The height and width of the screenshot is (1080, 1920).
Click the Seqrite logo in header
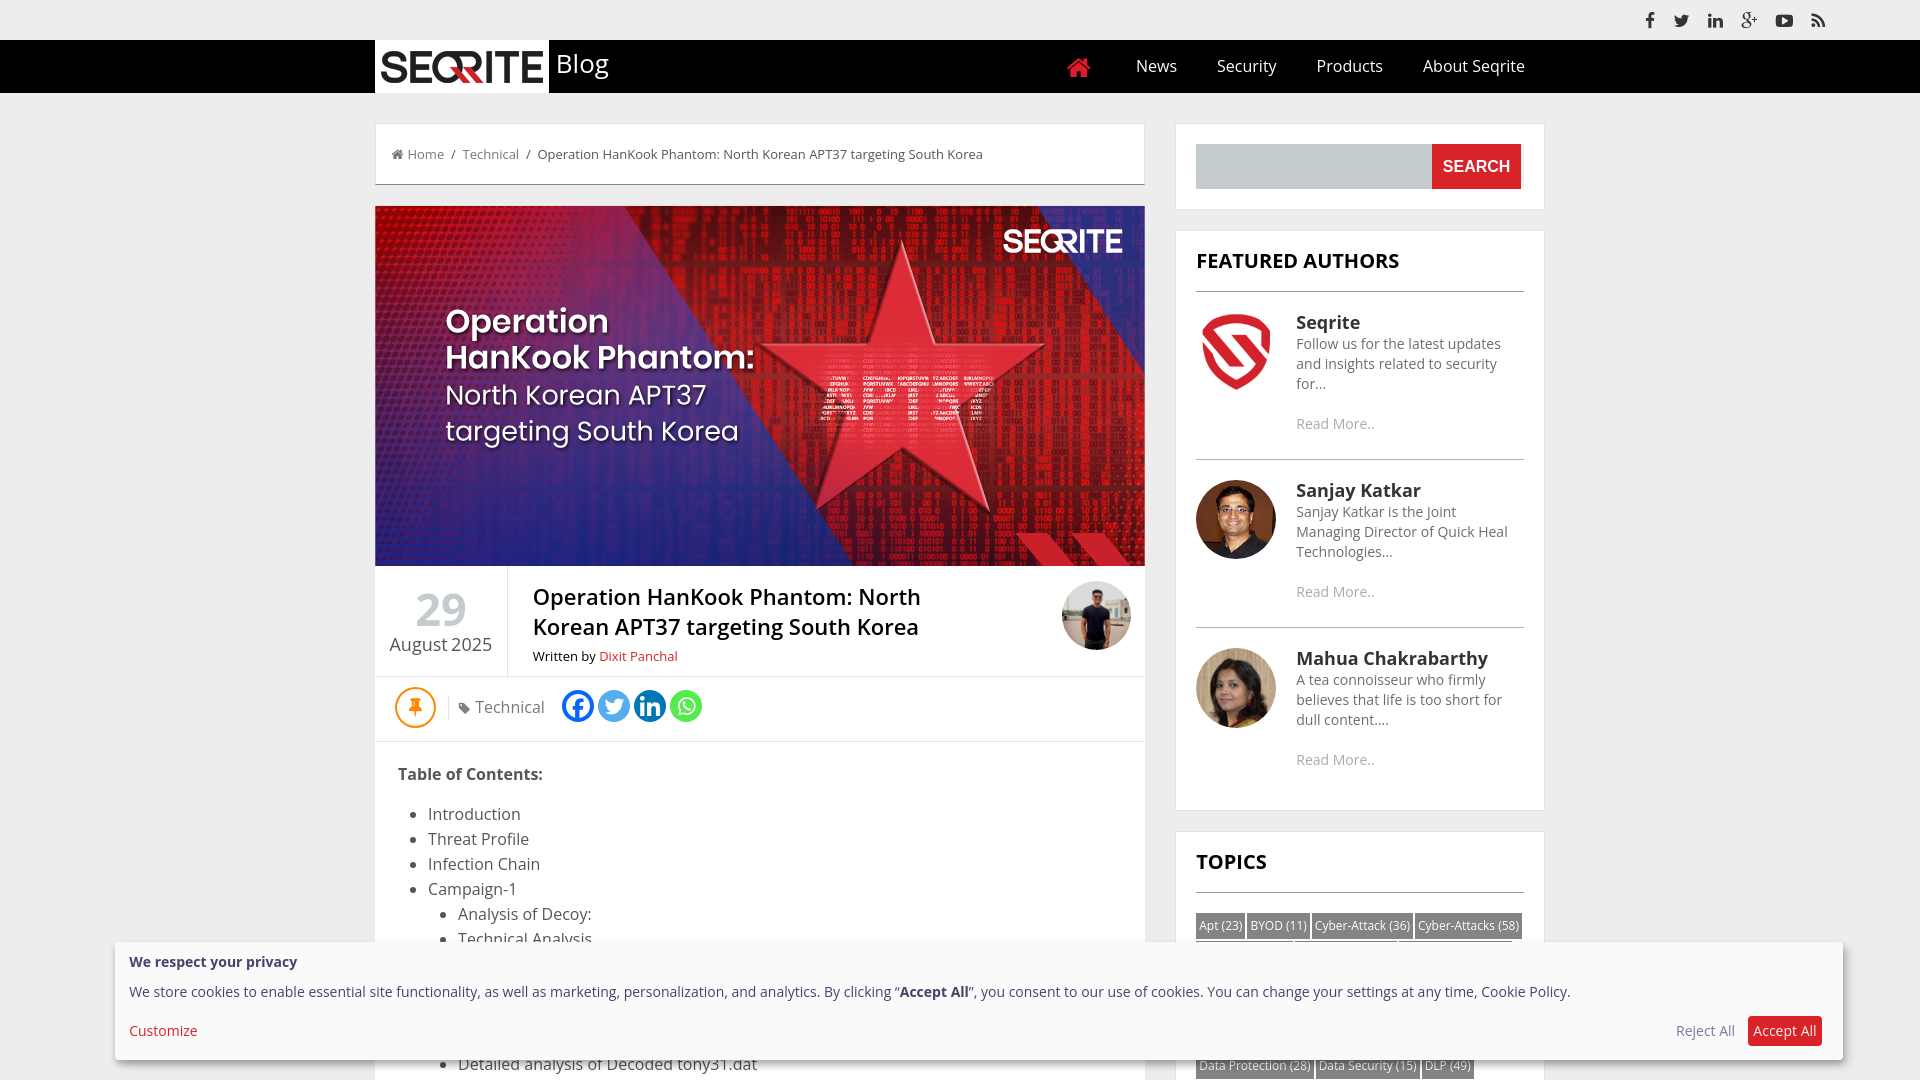tap(462, 67)
